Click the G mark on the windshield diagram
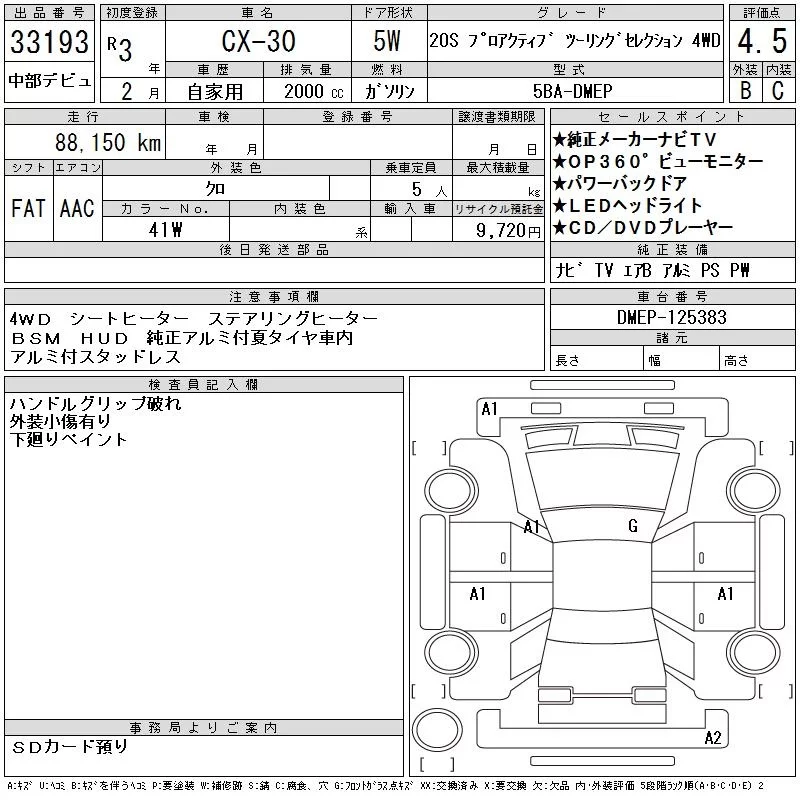This screenshot has width=800, height=800. (633, 526)
